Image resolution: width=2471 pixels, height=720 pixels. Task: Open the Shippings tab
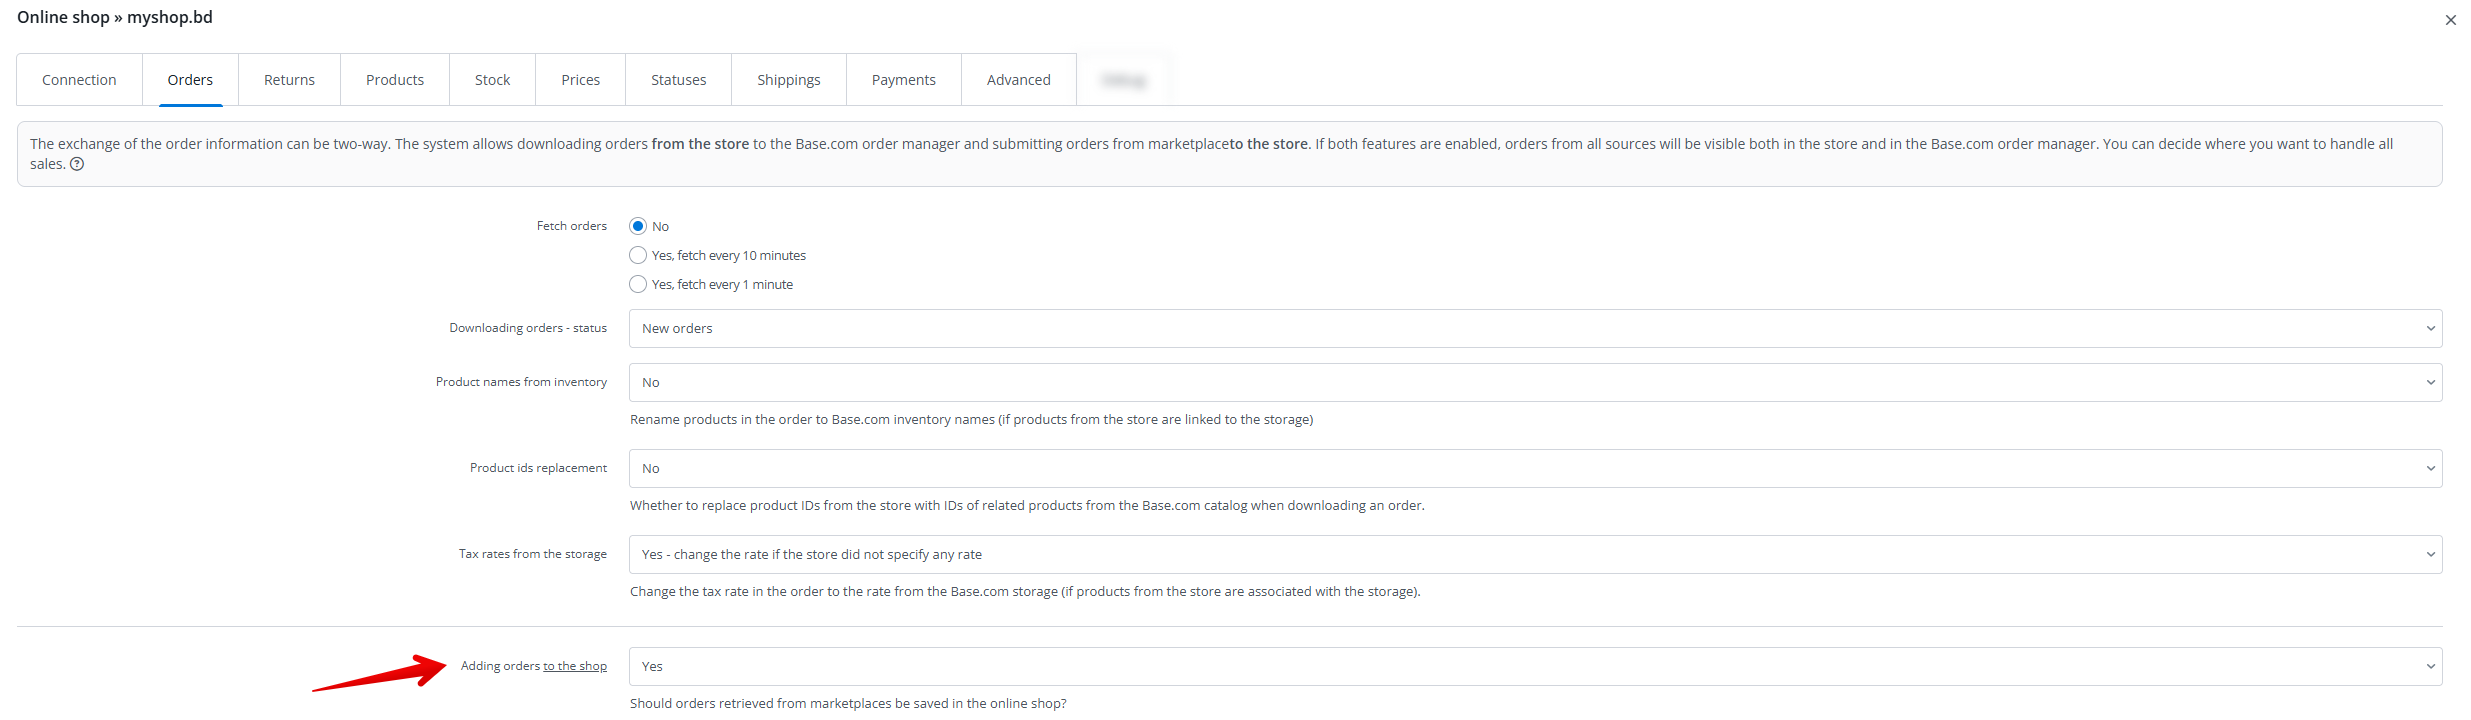click(x=788, y=80)
